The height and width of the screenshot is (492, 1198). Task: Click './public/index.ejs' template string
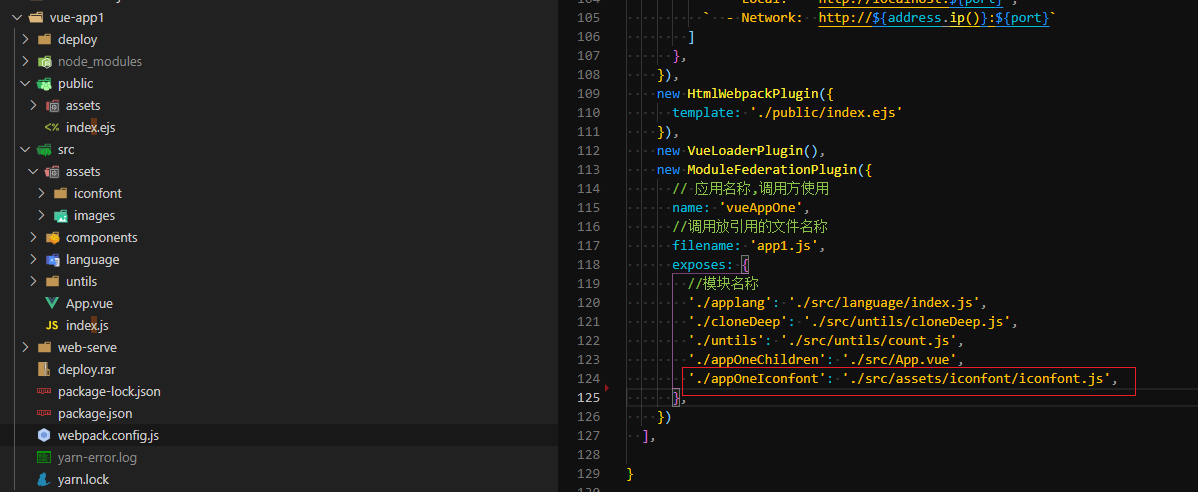(827, 113)
